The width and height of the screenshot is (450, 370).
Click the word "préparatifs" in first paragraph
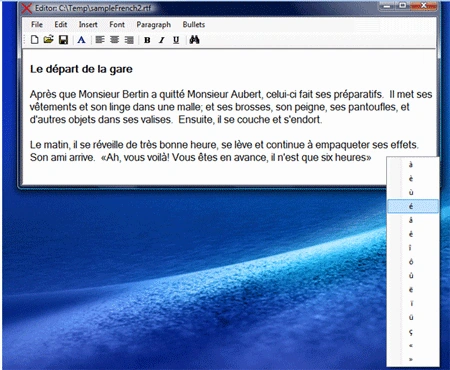coord(358,95)
